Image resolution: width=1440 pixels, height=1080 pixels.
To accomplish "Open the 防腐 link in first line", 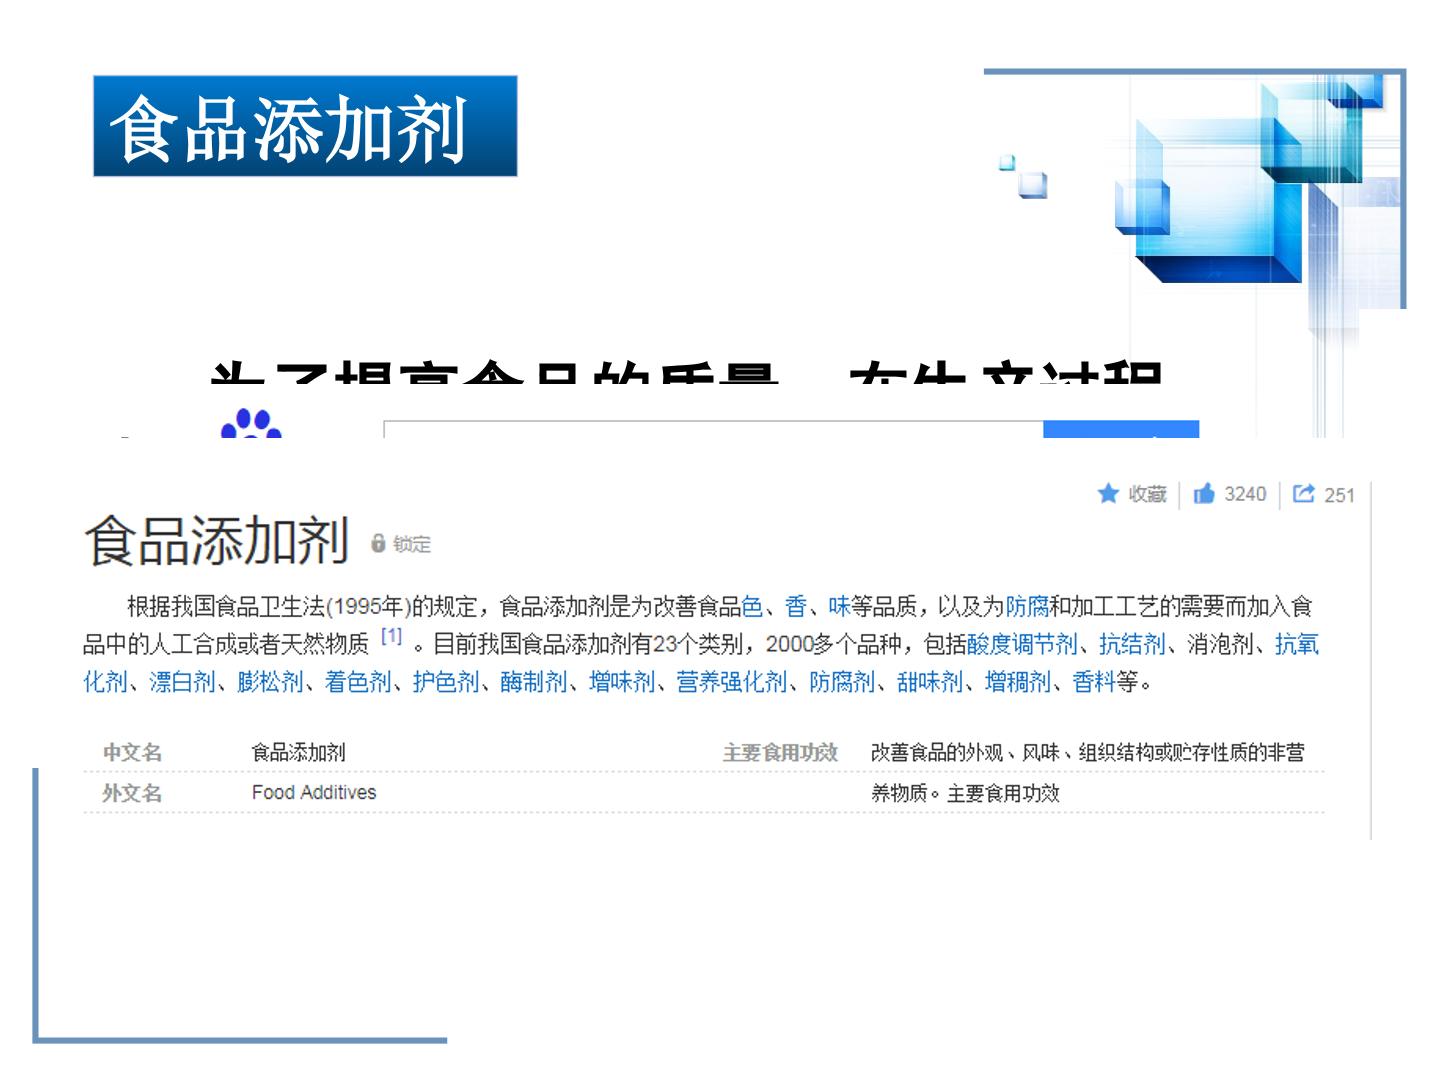I will click(1027, 606).
